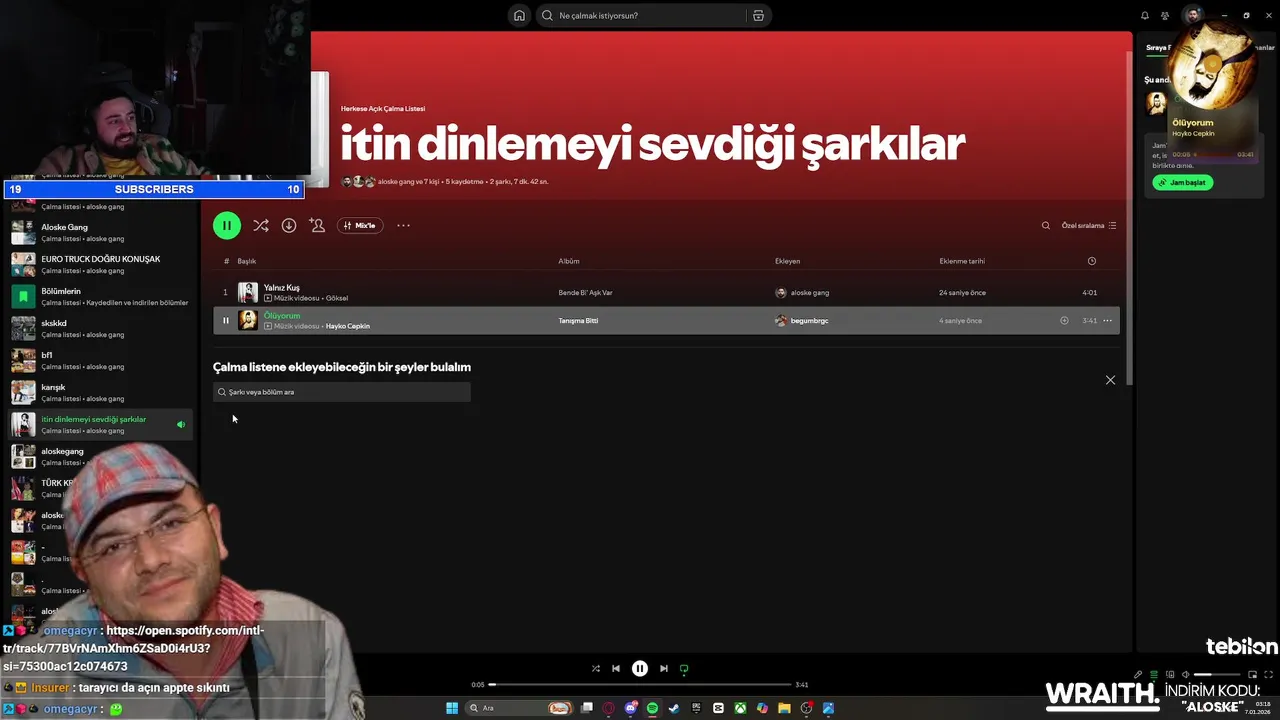This screenshot has height=720, width=1280.
Task: Open Discord from the Windows taskbar
Action: pos(631,708)
